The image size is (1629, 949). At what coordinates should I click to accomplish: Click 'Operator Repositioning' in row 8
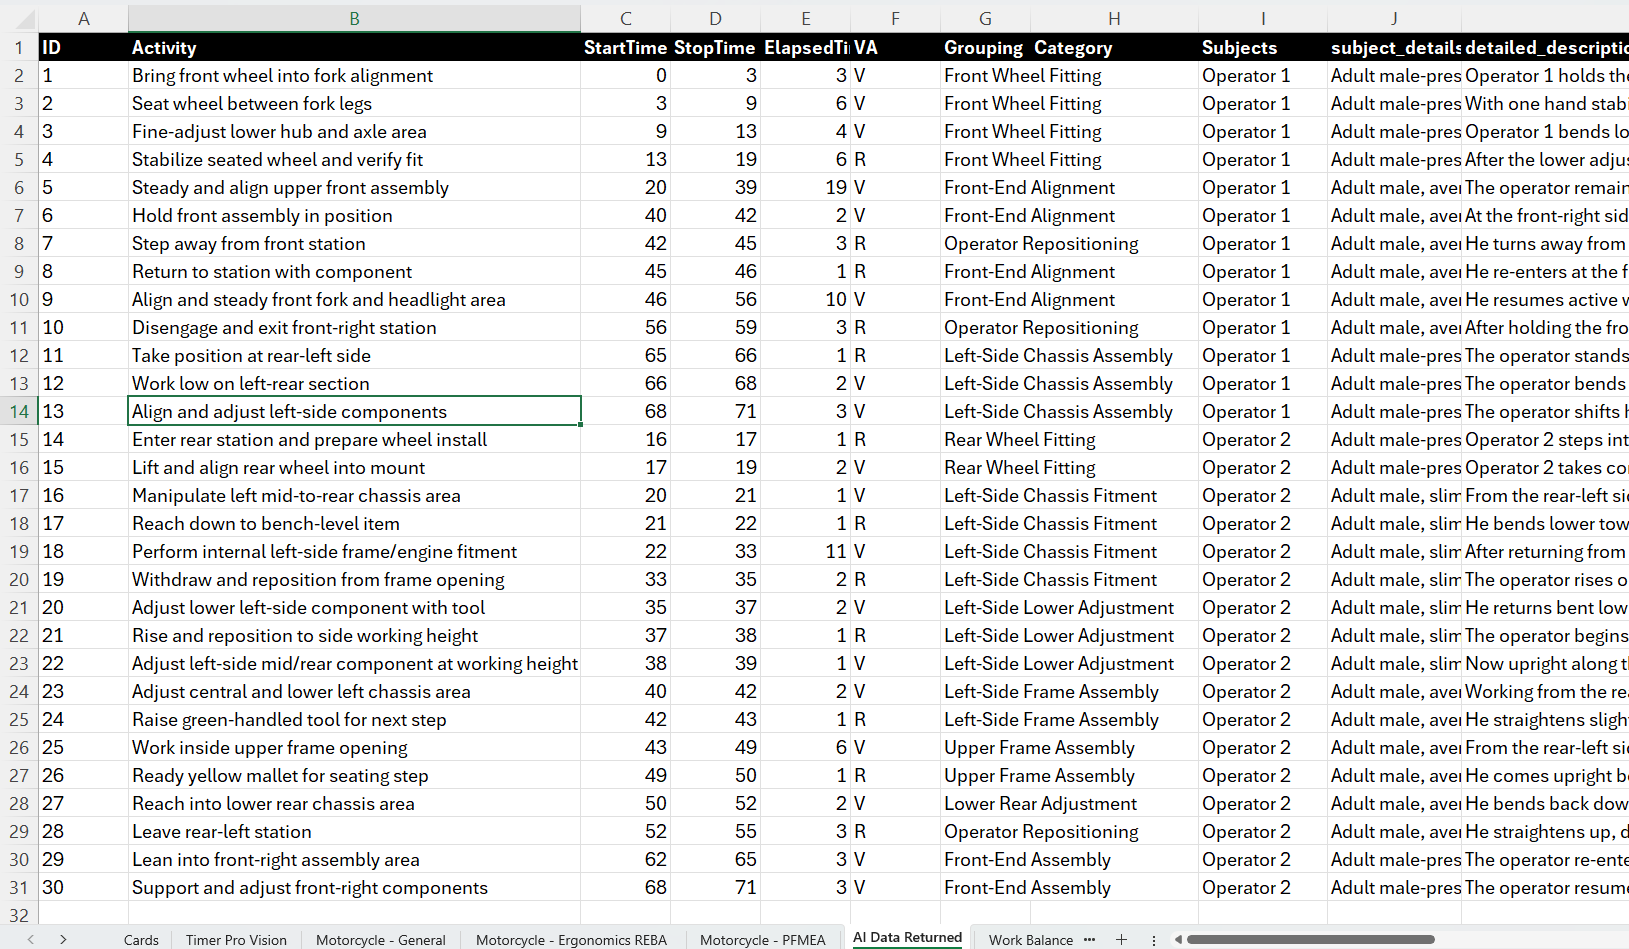pyautogui.click(x=1041, y=243)
